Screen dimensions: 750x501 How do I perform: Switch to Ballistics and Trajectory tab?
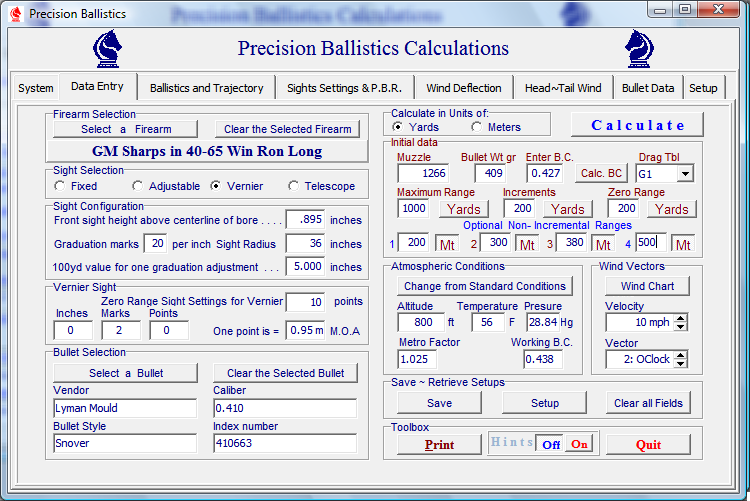pos(206,88)
